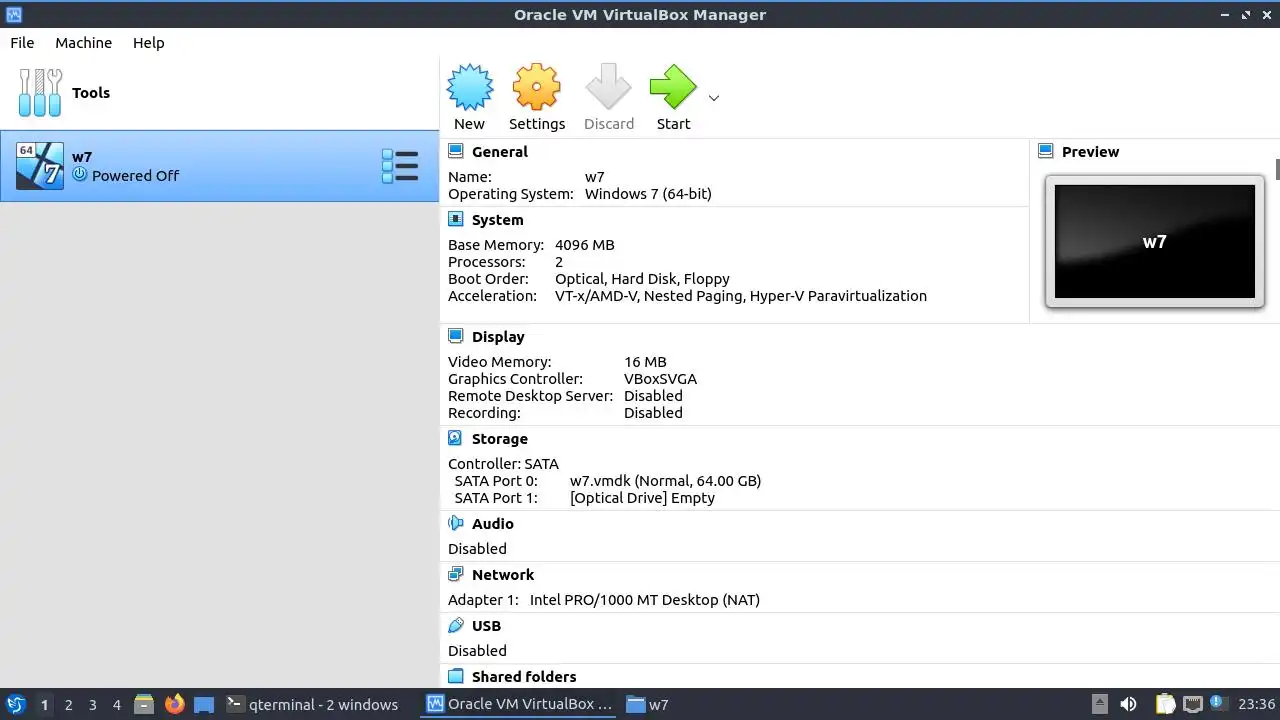Click the Intel PRO/1000 MT Desktop adapter text
1280x720 pixels.
pos(645,600)
